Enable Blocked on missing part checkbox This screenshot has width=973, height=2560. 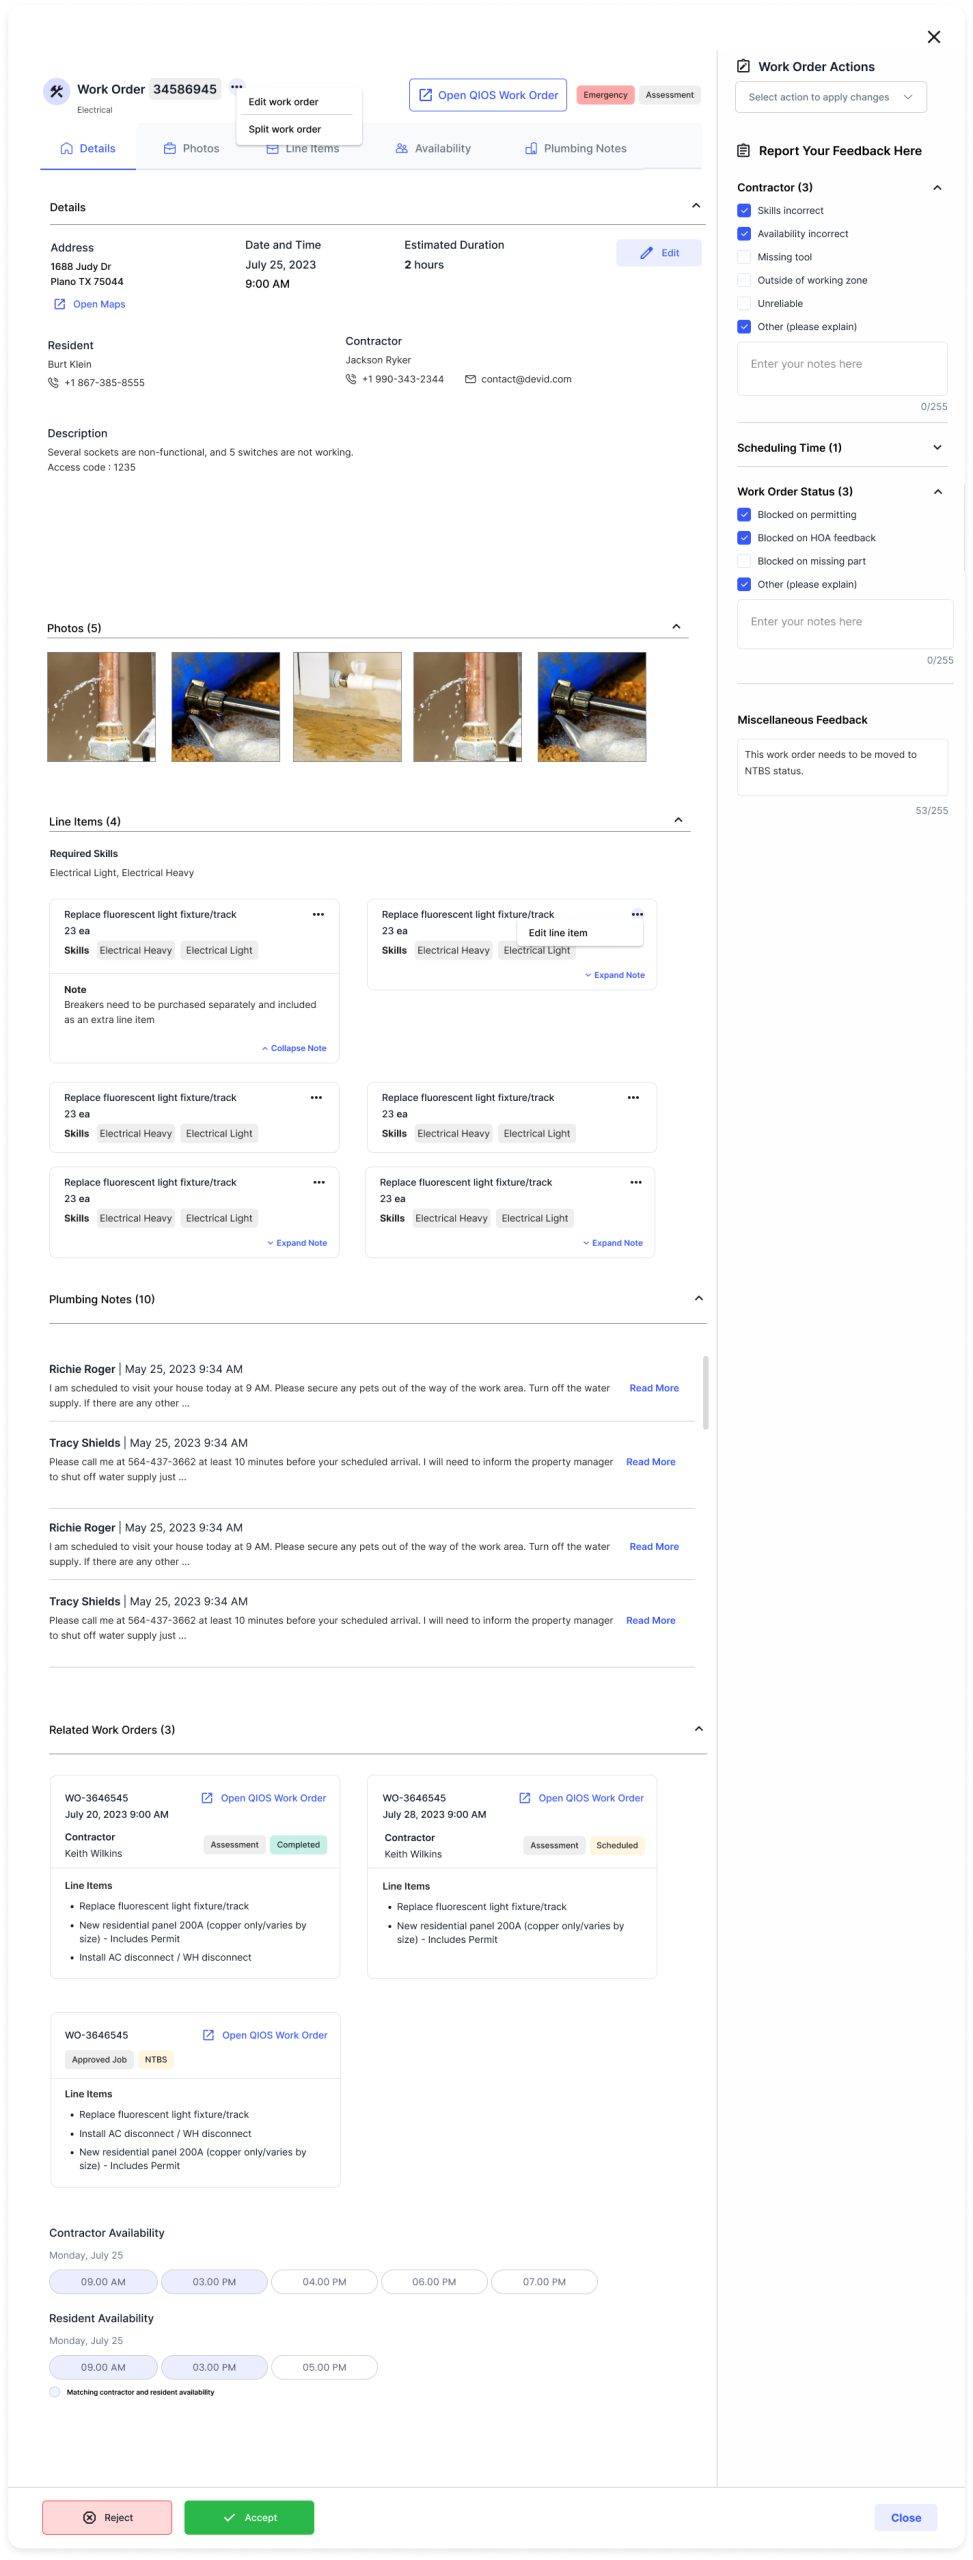click(x=744, y=561)
